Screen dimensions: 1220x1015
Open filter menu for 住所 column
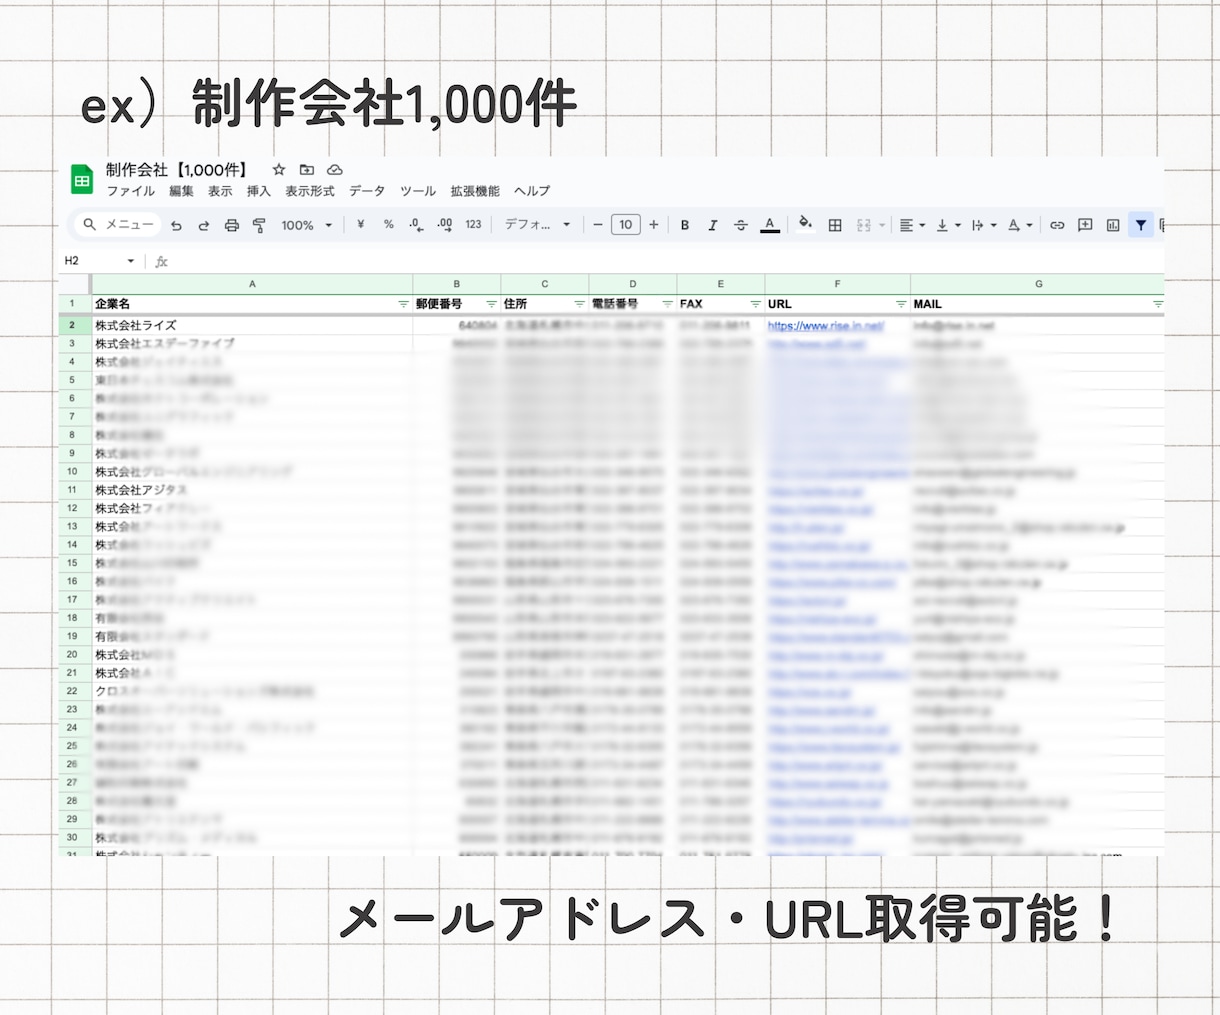(579, 304)
